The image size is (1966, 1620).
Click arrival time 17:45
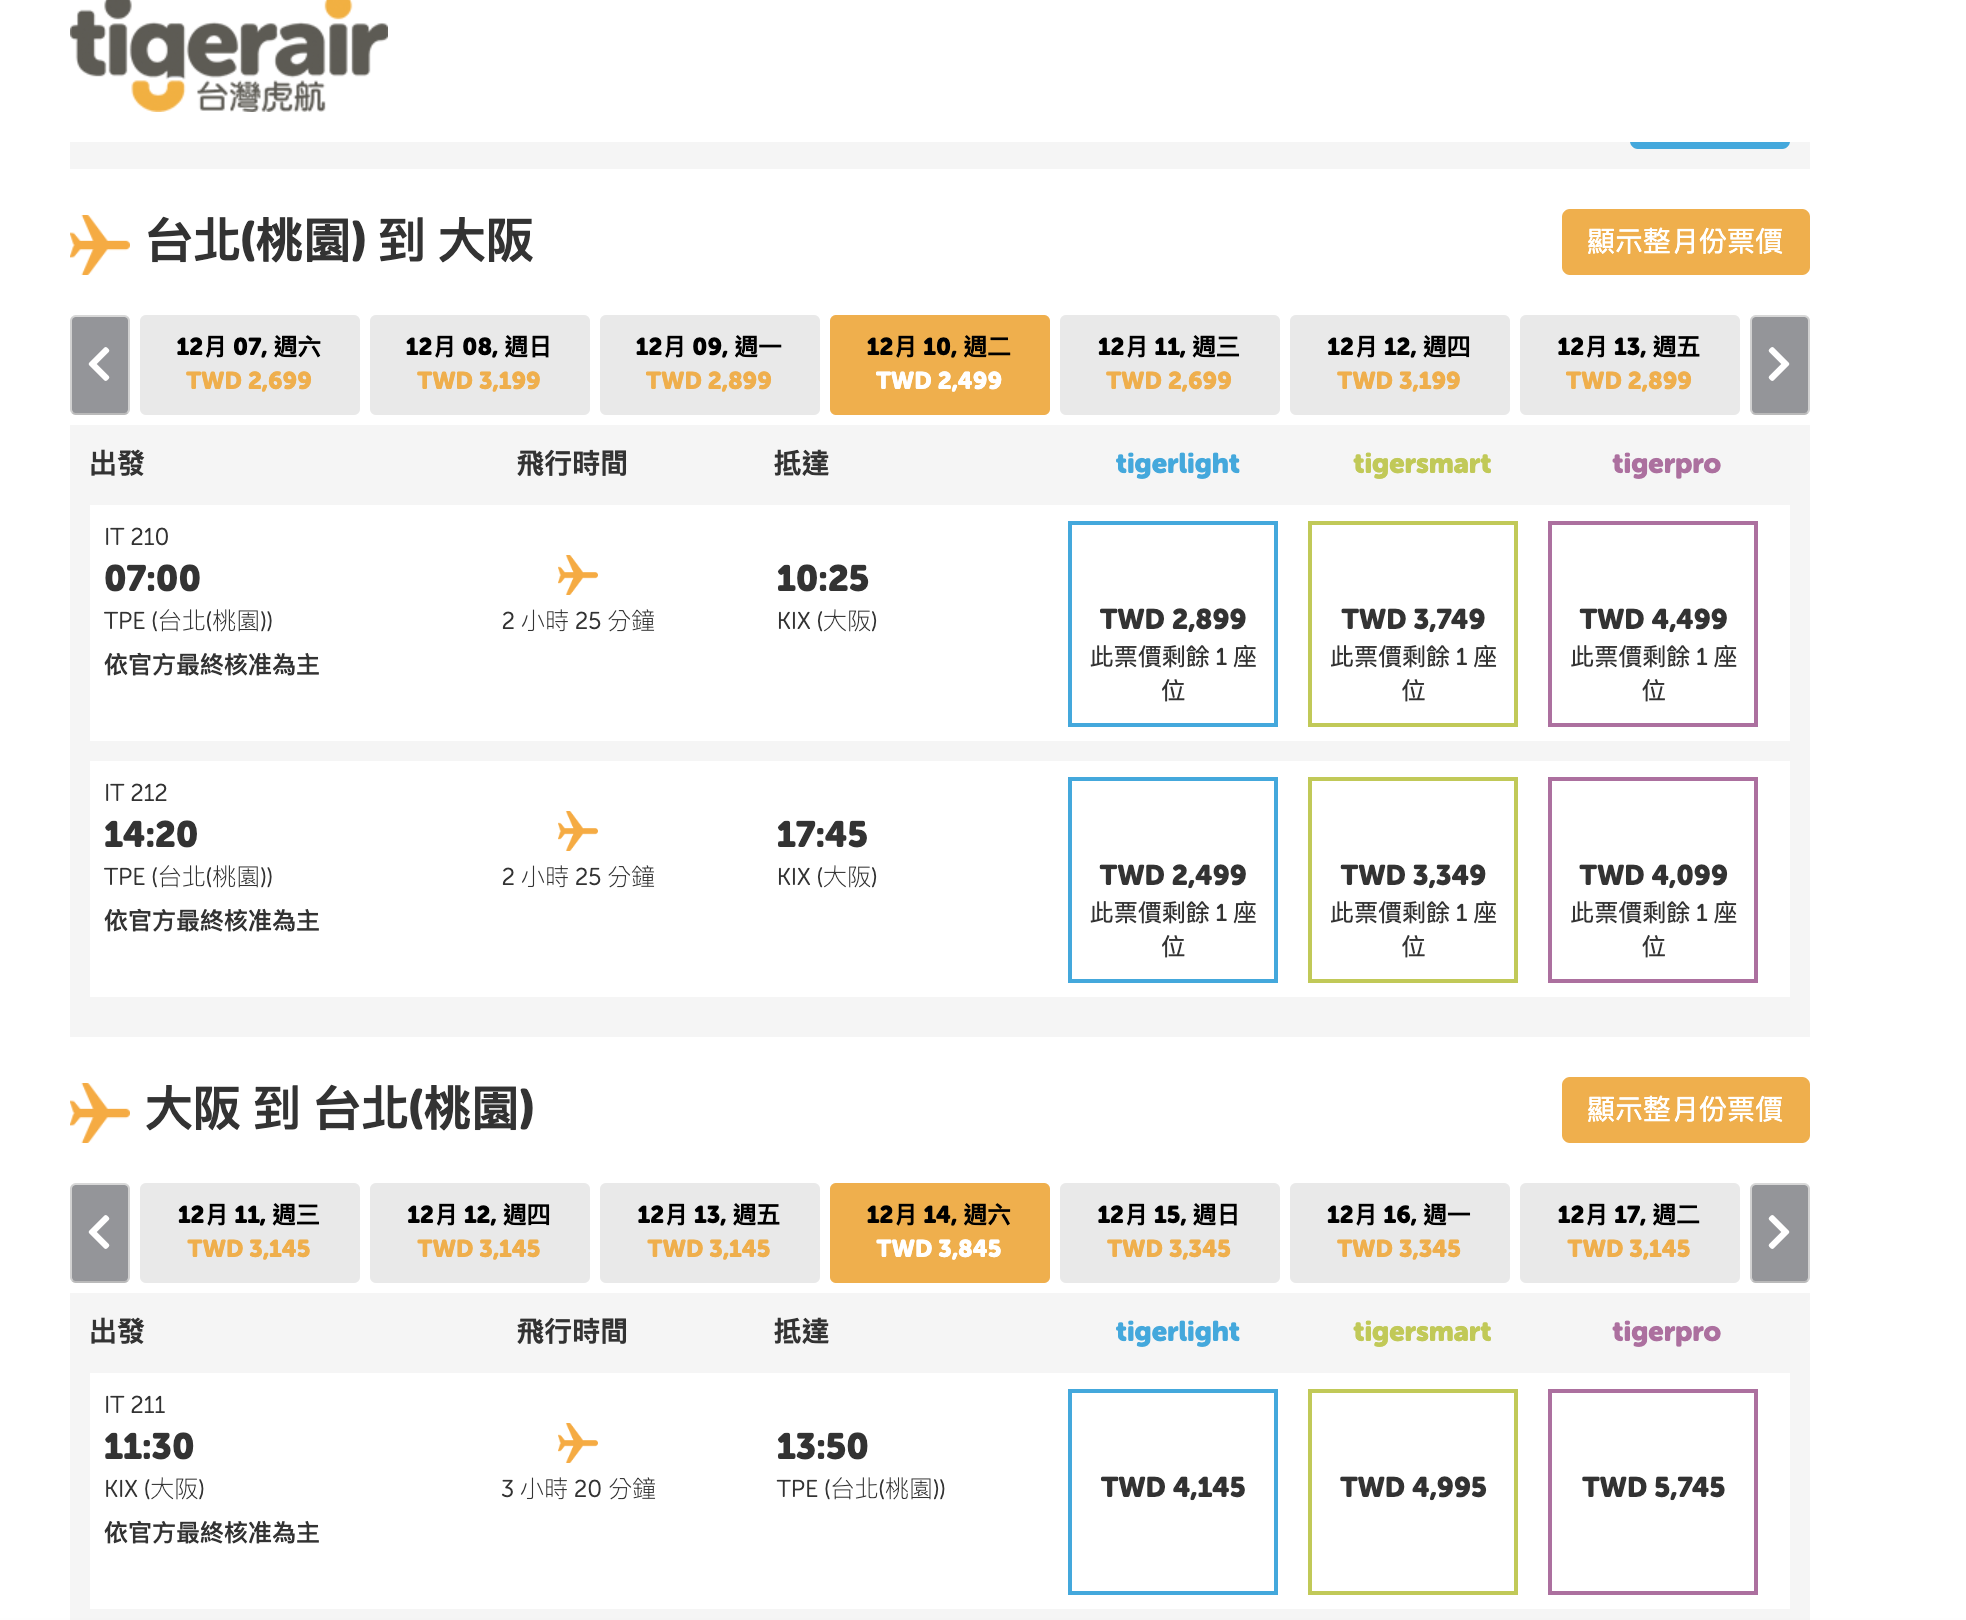click(822, 834)
